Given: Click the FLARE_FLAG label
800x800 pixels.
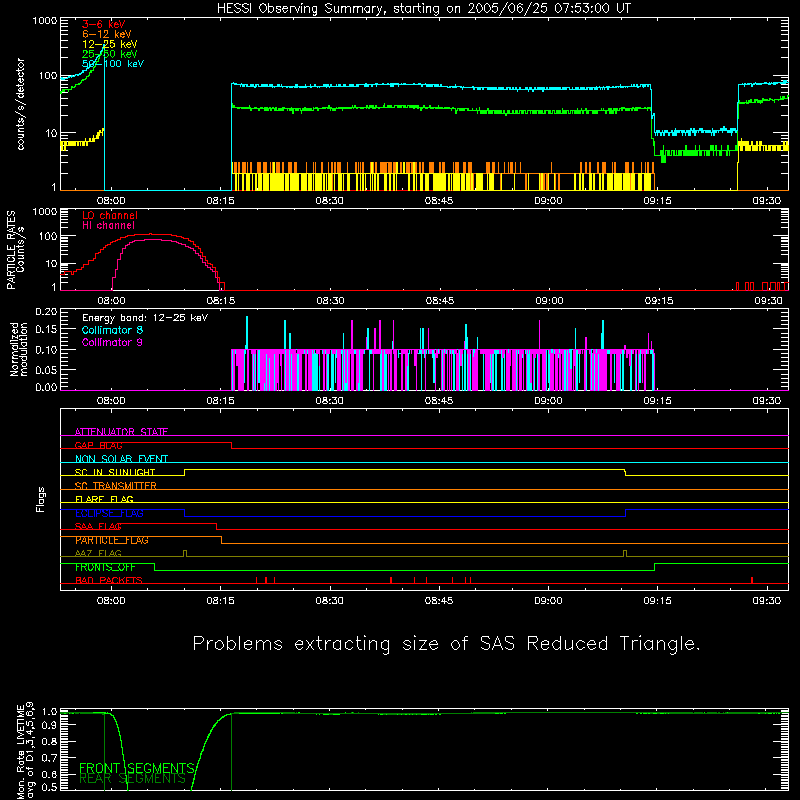Looking at the screenshot, I should click(x=104, y=499).
